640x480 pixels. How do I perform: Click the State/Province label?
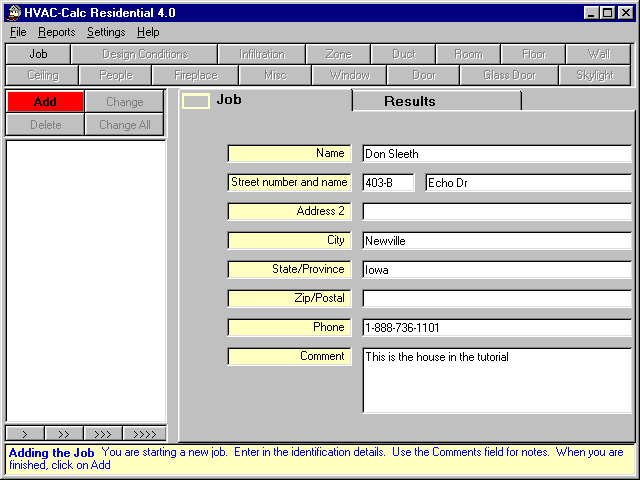tap(289, 269)
